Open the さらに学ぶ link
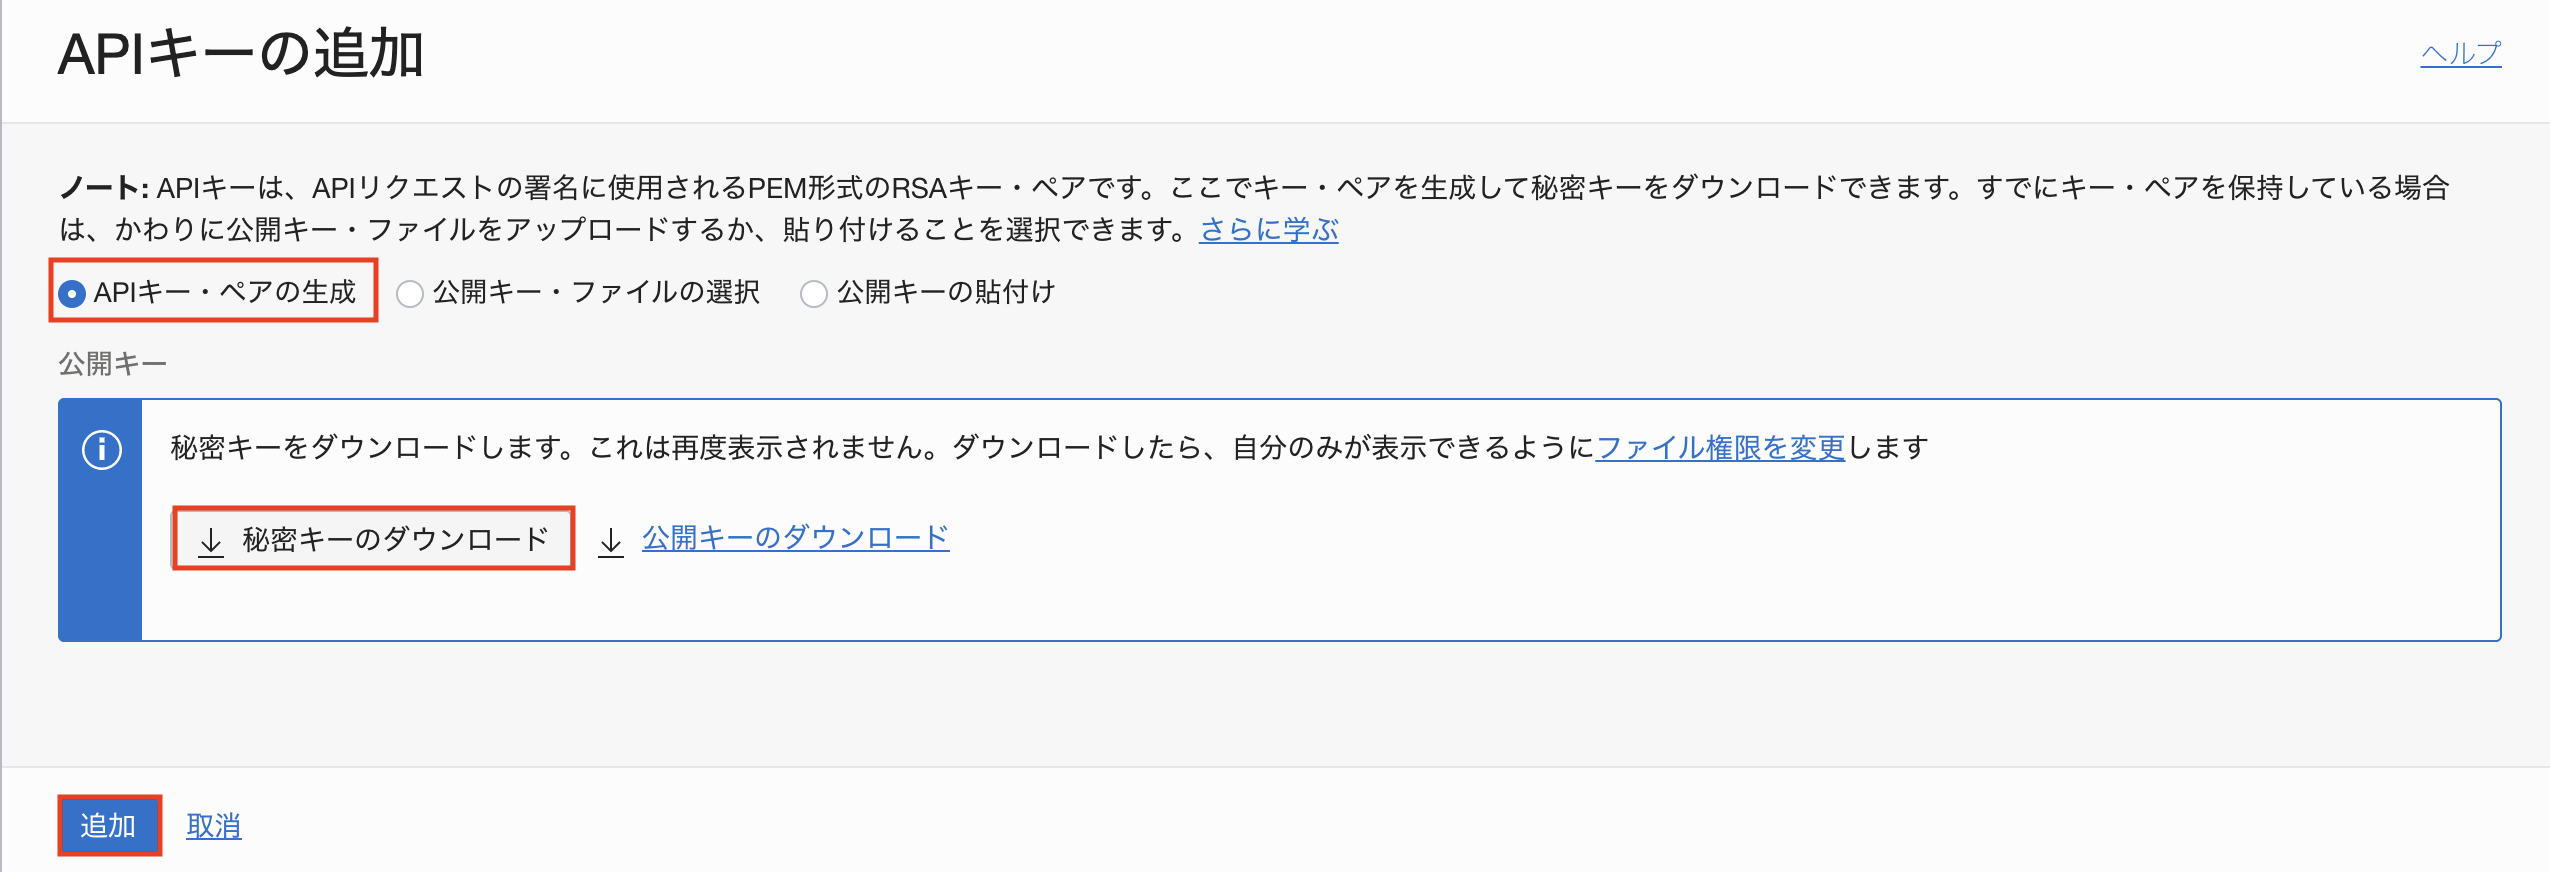Screen dimensions: 2550x872 pyautogui.click(x=1268, y=230)
